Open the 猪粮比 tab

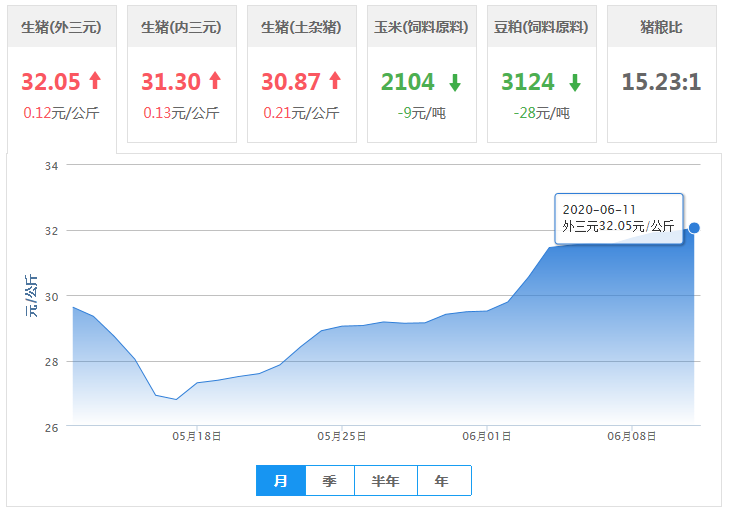tap(661, 27)
